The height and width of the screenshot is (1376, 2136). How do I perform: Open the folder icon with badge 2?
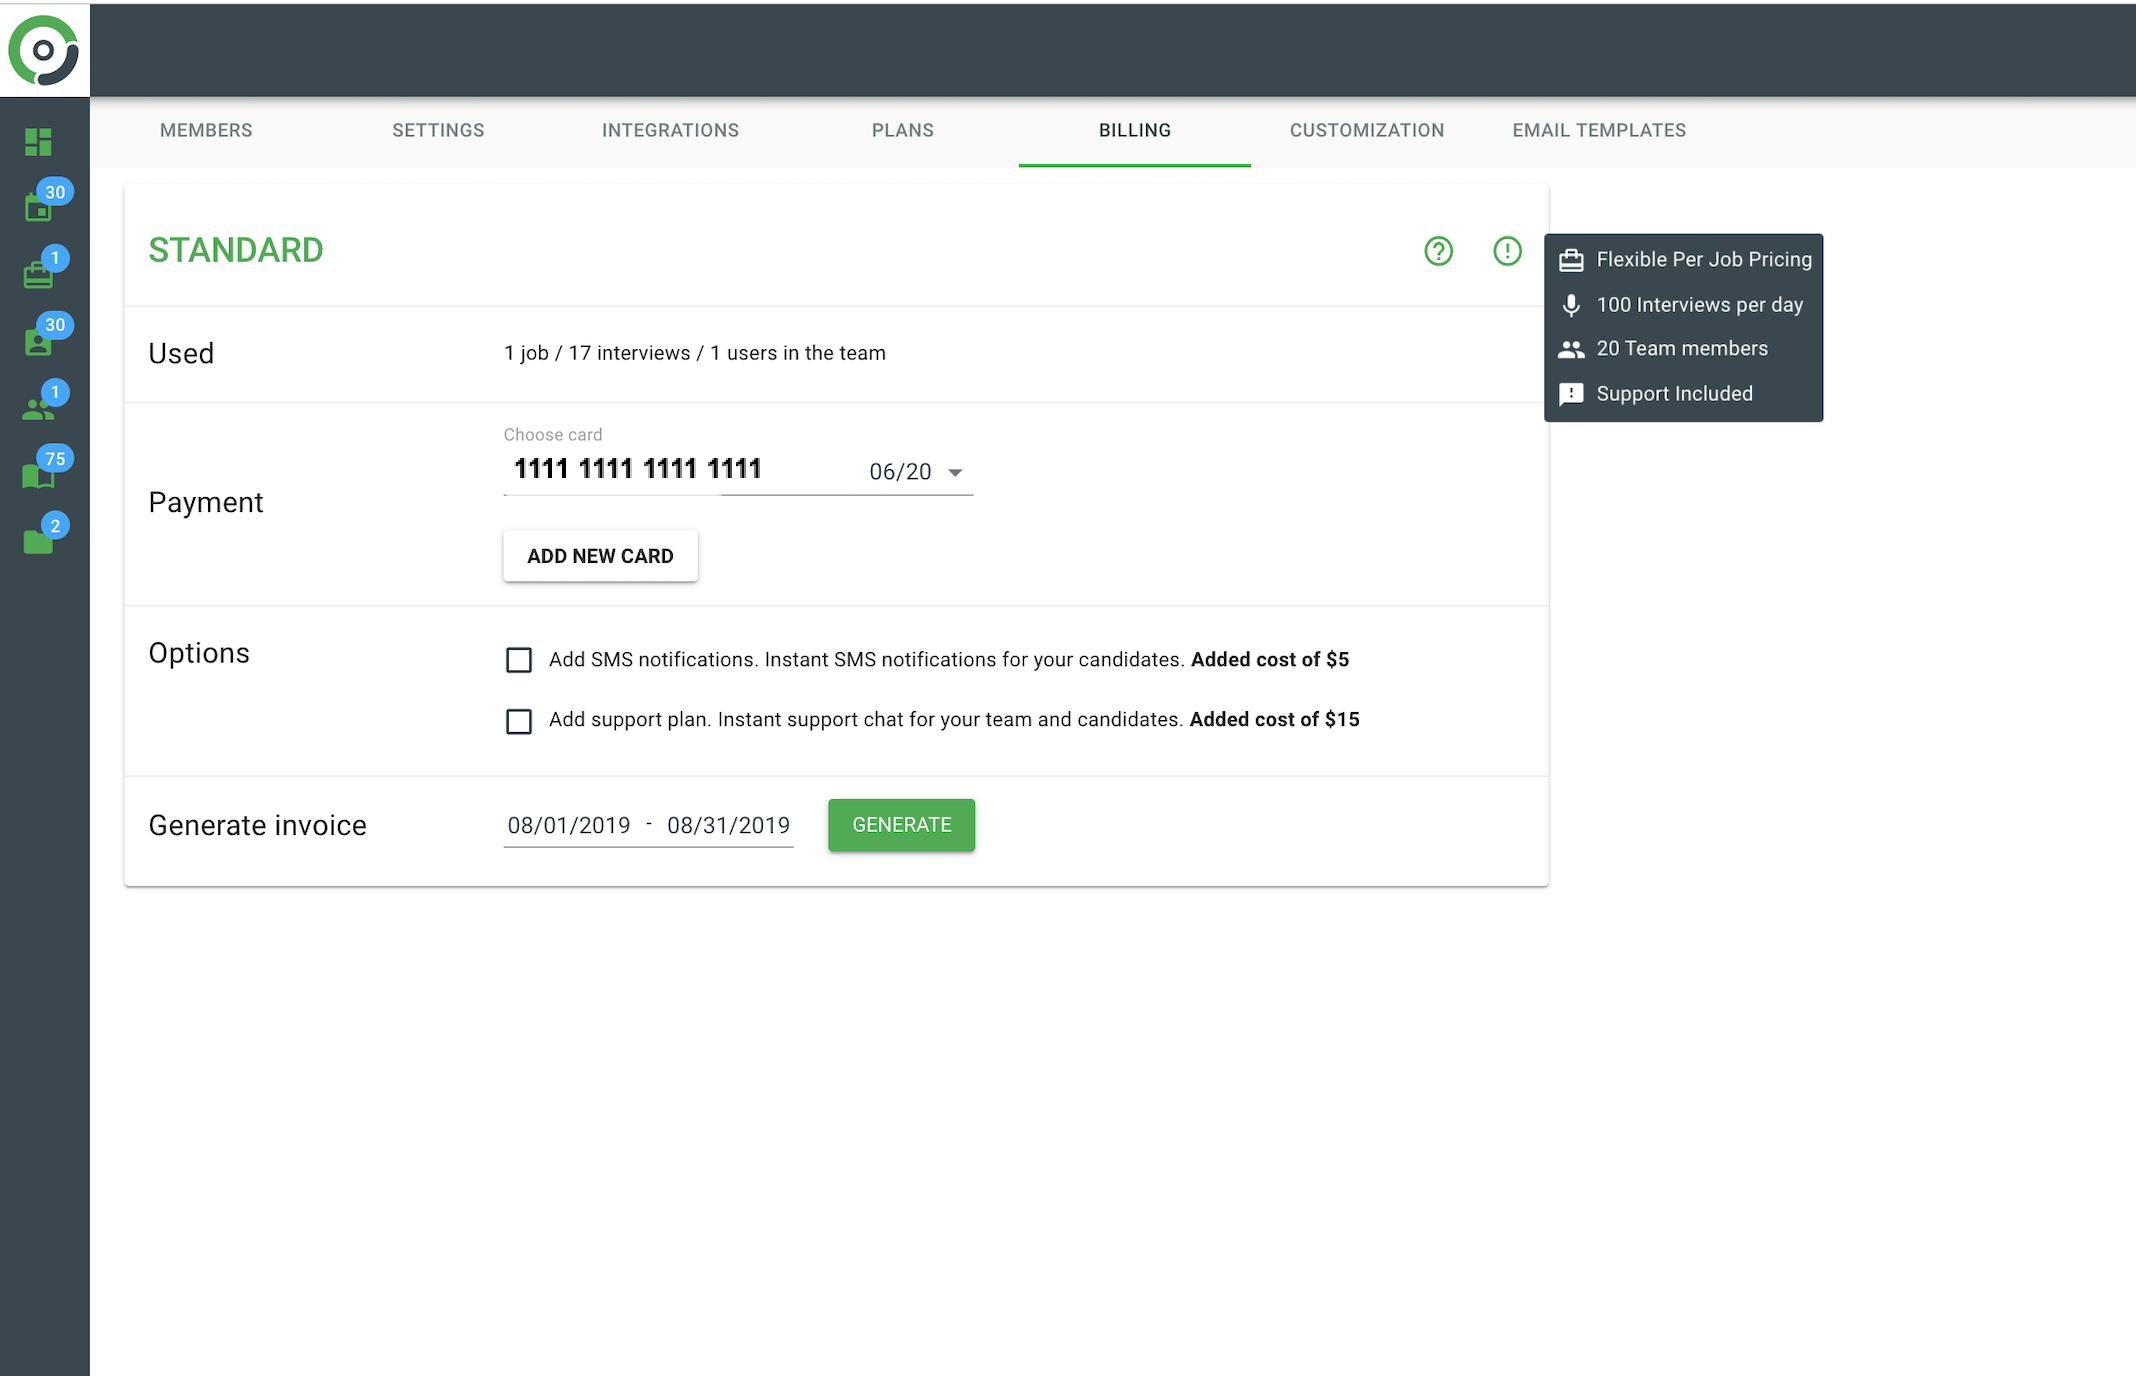click(38, 542)
